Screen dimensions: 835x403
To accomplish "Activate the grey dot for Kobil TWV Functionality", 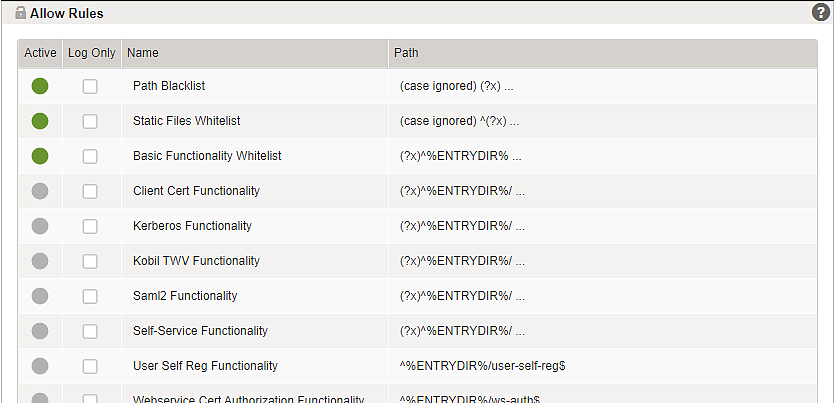I will pyautogui.click(x=40, y=261).
